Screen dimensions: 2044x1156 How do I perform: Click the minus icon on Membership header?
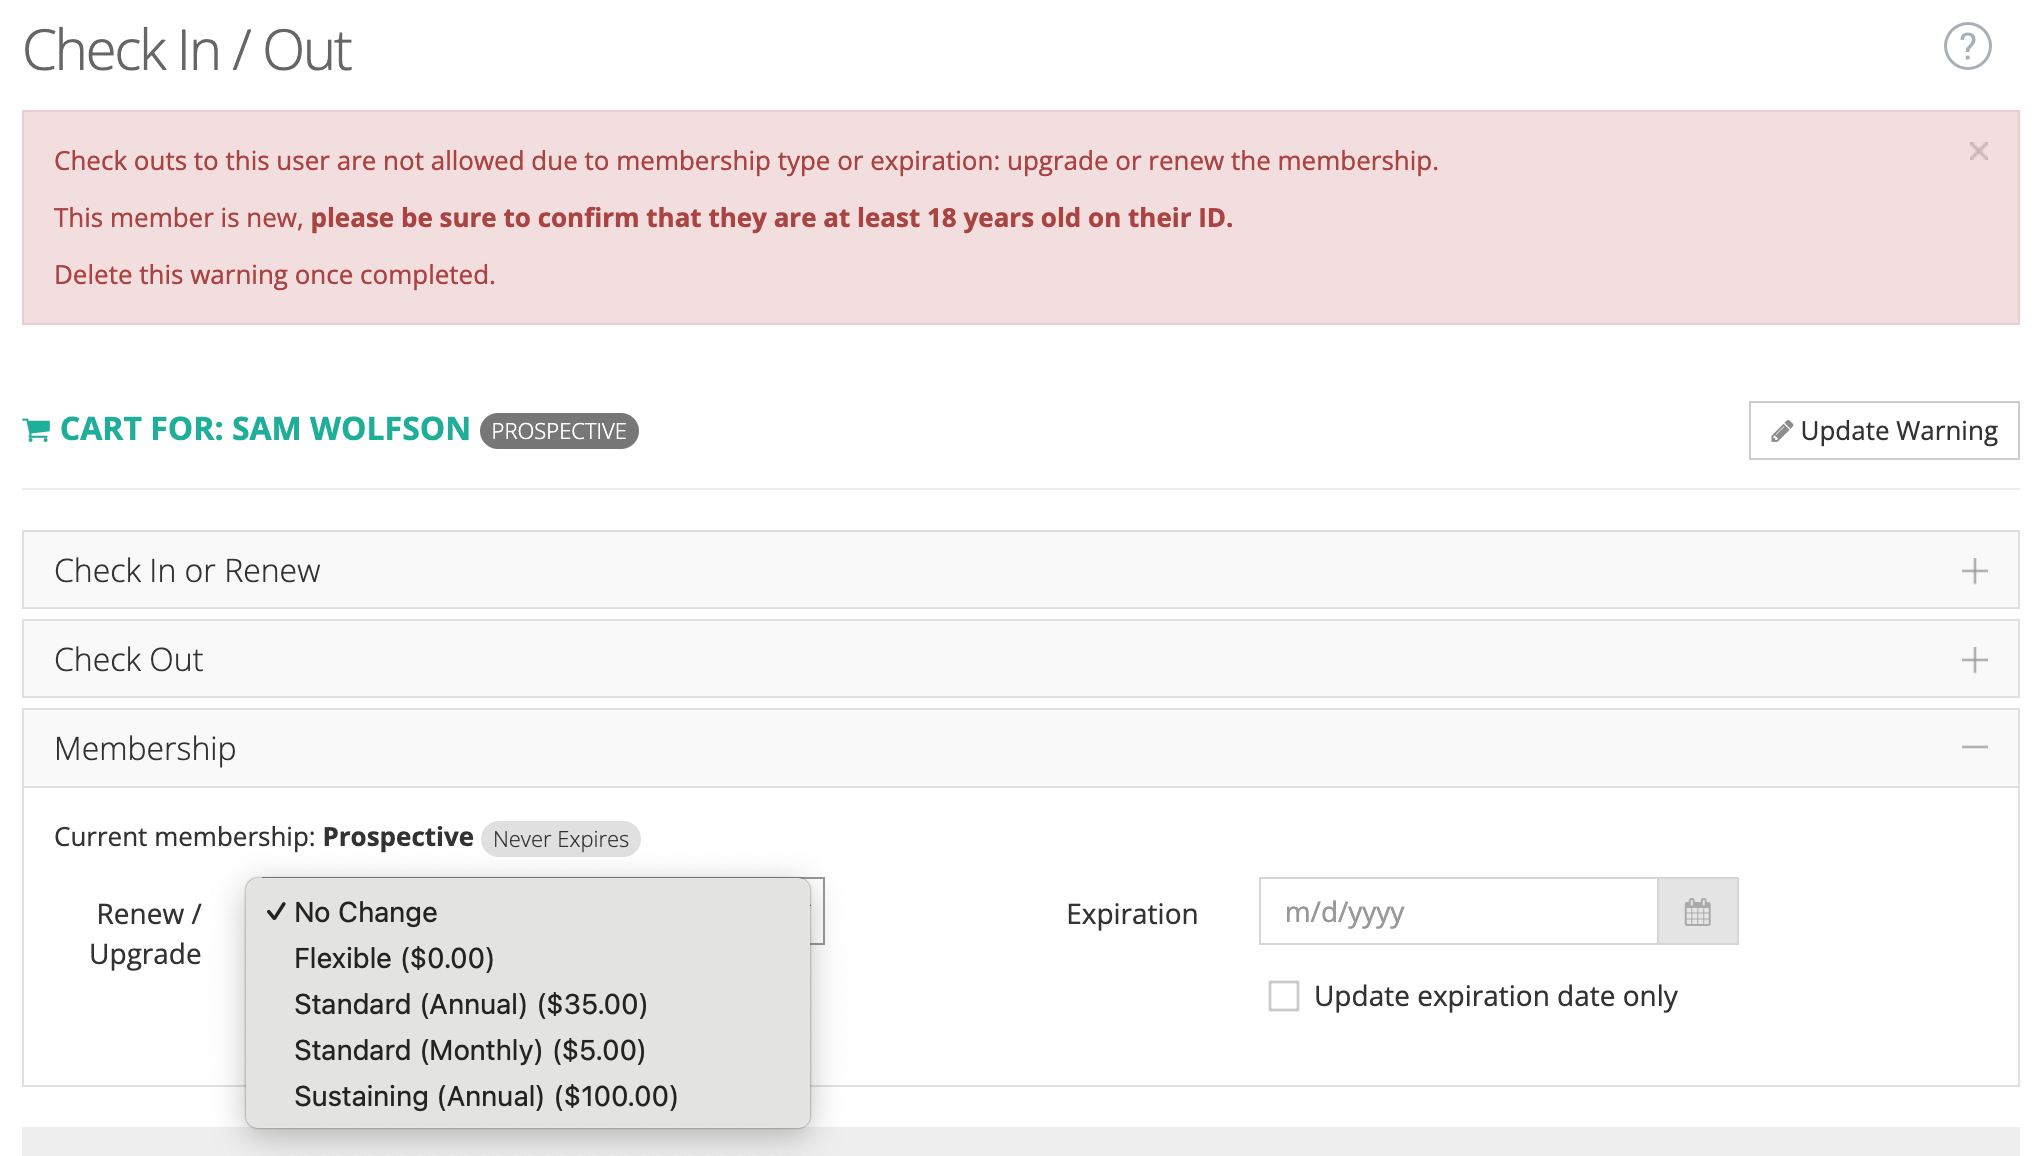(1974, 748)
